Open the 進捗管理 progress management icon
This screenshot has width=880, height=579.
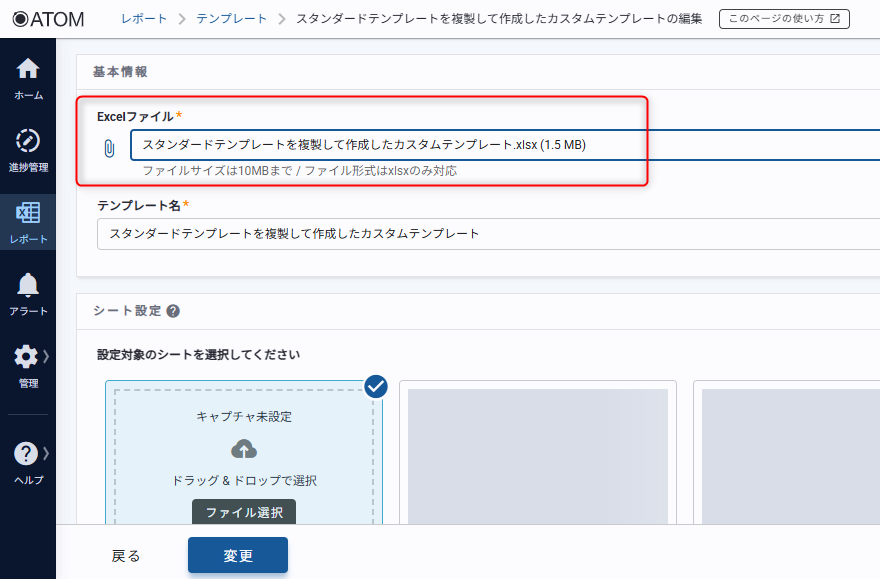tap(28, 141)
